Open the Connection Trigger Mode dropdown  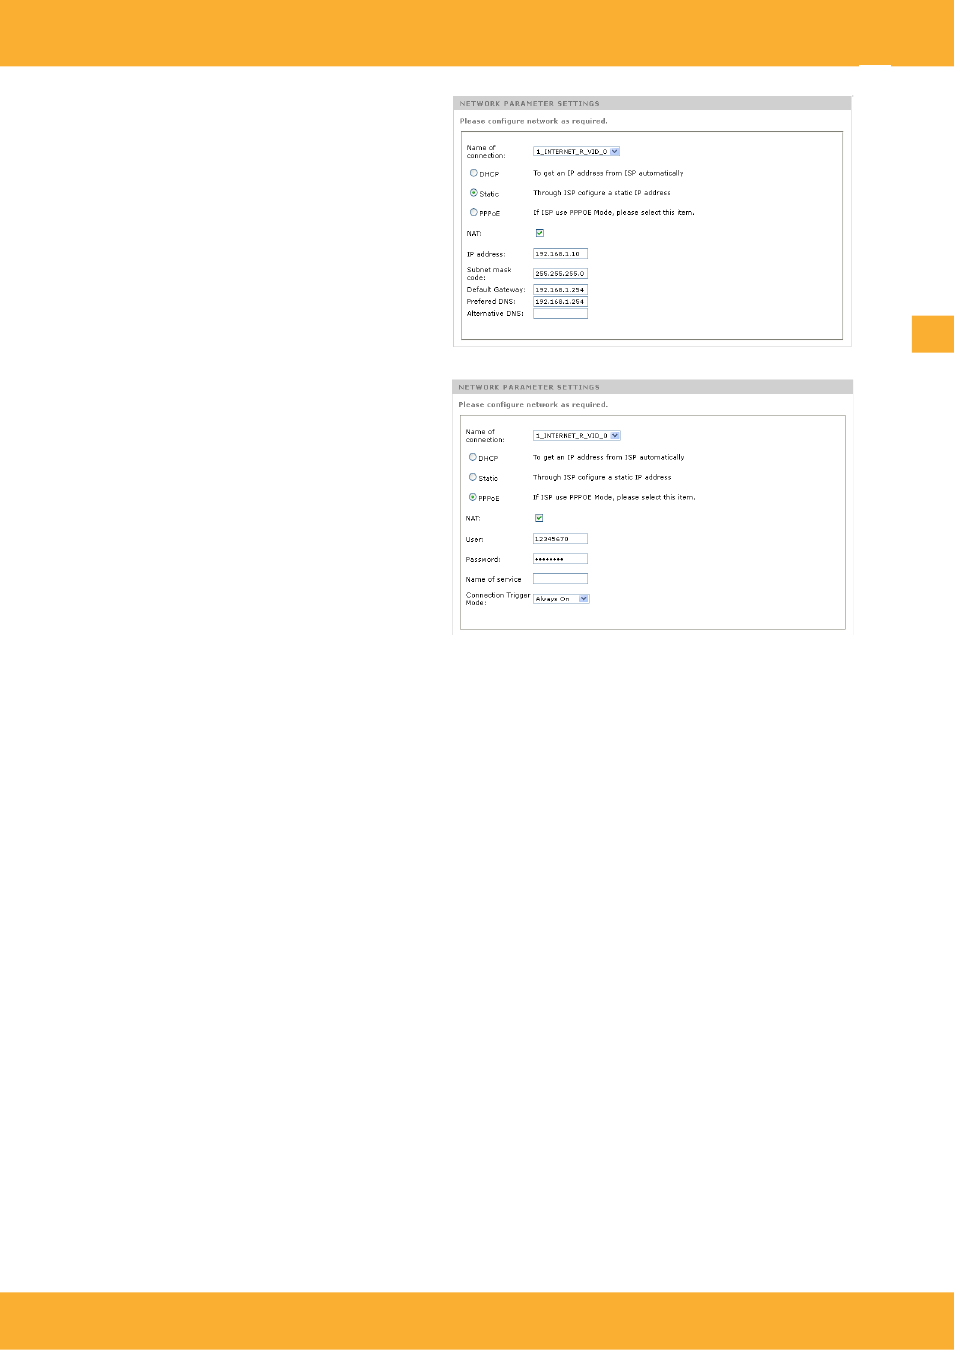point(561,599)
